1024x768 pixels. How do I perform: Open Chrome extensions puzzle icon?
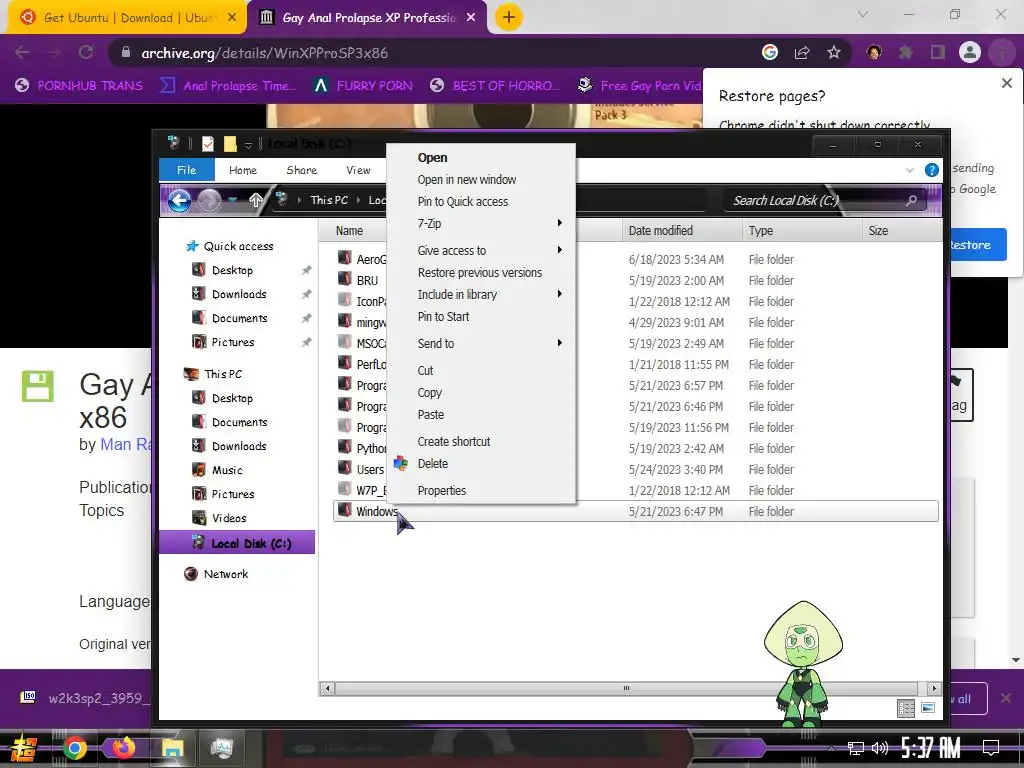905,53
